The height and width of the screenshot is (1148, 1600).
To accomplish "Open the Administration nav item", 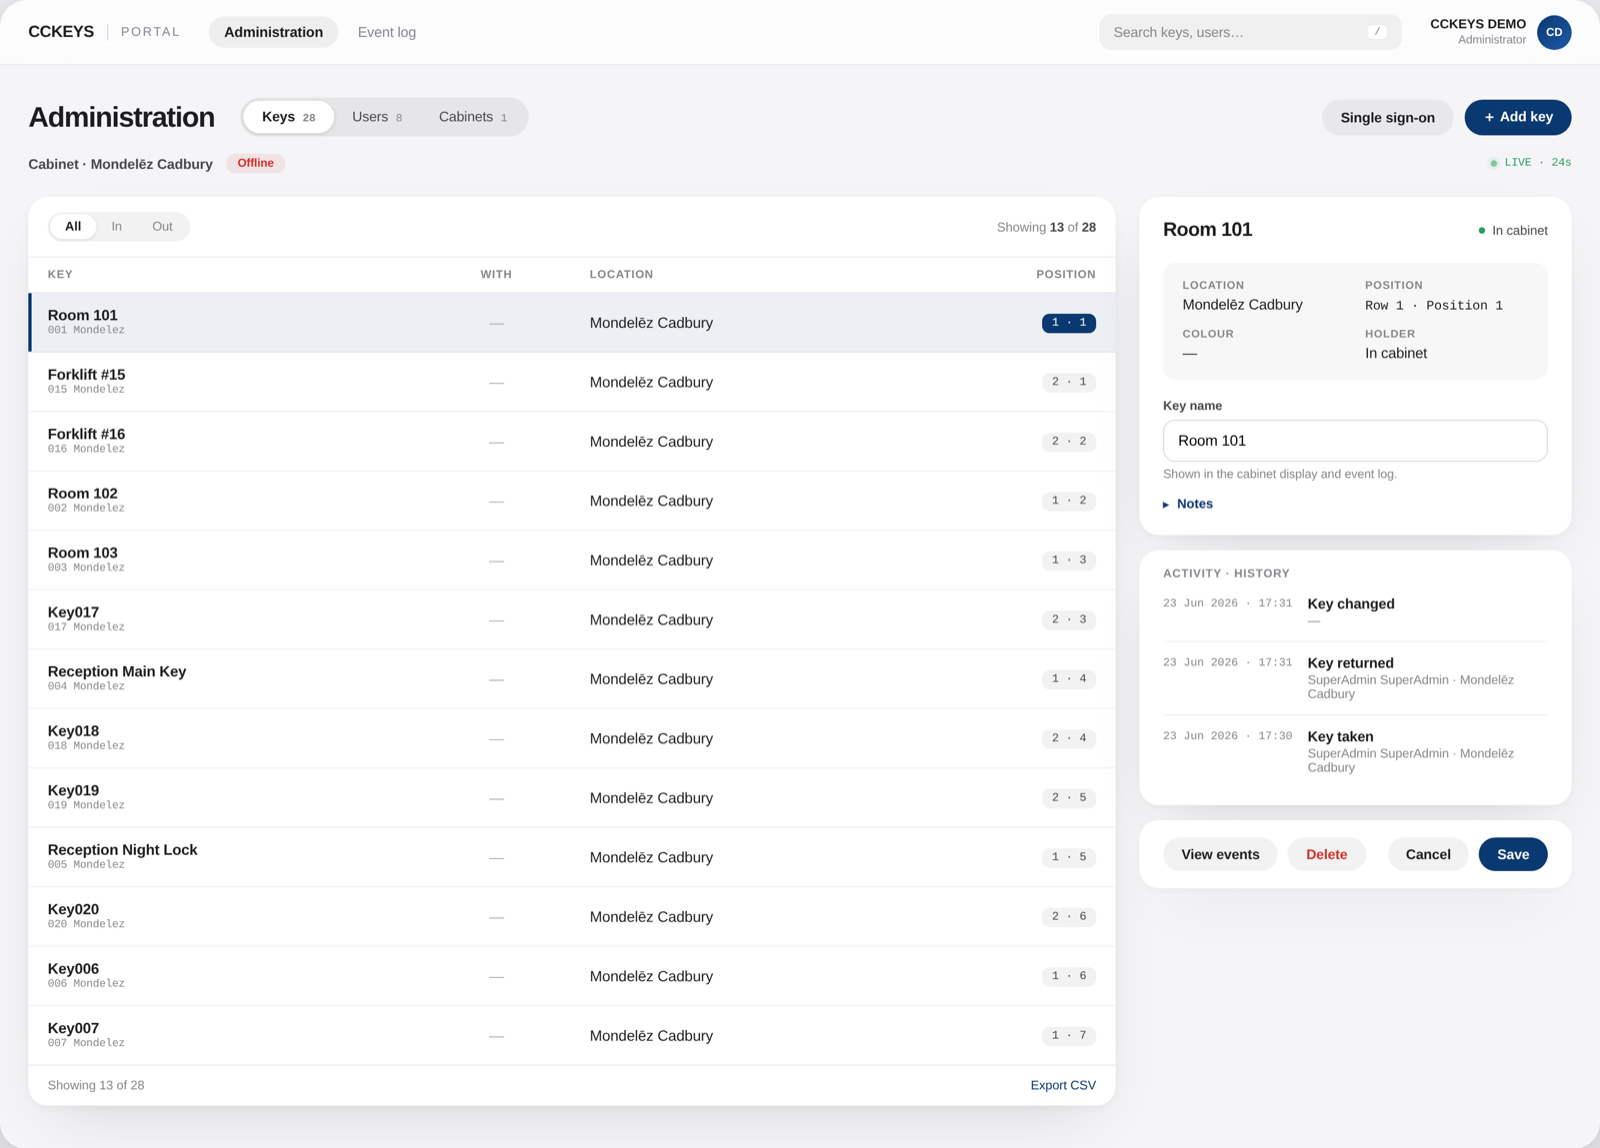I will click(273, 32).
